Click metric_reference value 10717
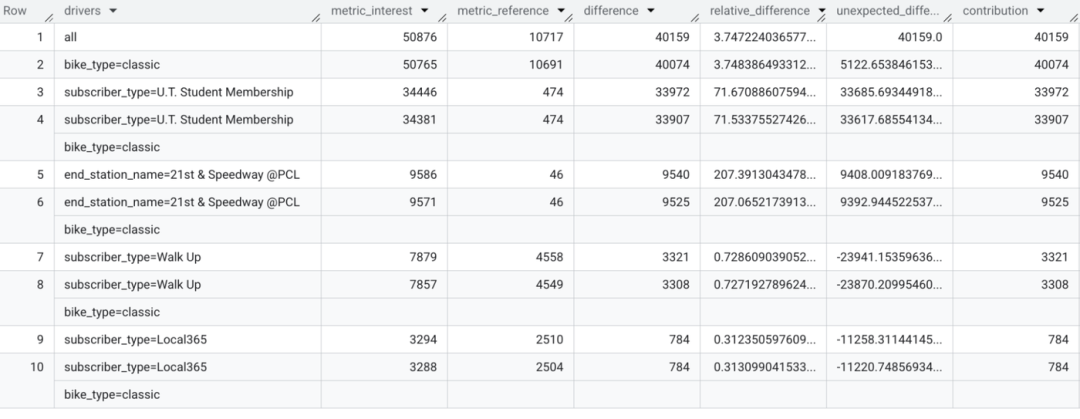This screenshot has width=1080, height=419. point(547,37)
